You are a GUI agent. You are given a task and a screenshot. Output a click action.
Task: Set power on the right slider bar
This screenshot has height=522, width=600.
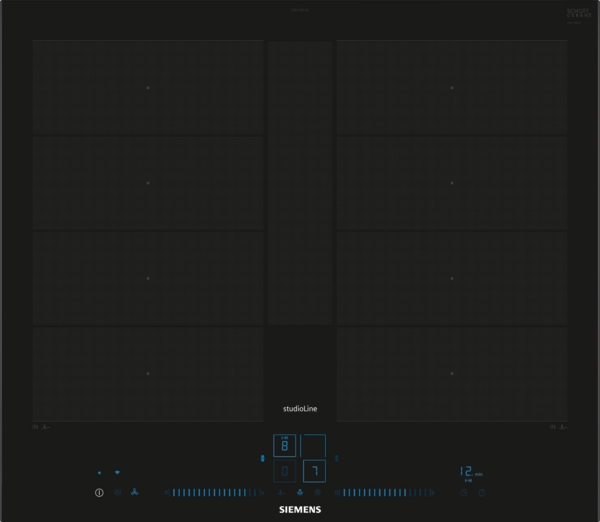(x=385, y=492)
